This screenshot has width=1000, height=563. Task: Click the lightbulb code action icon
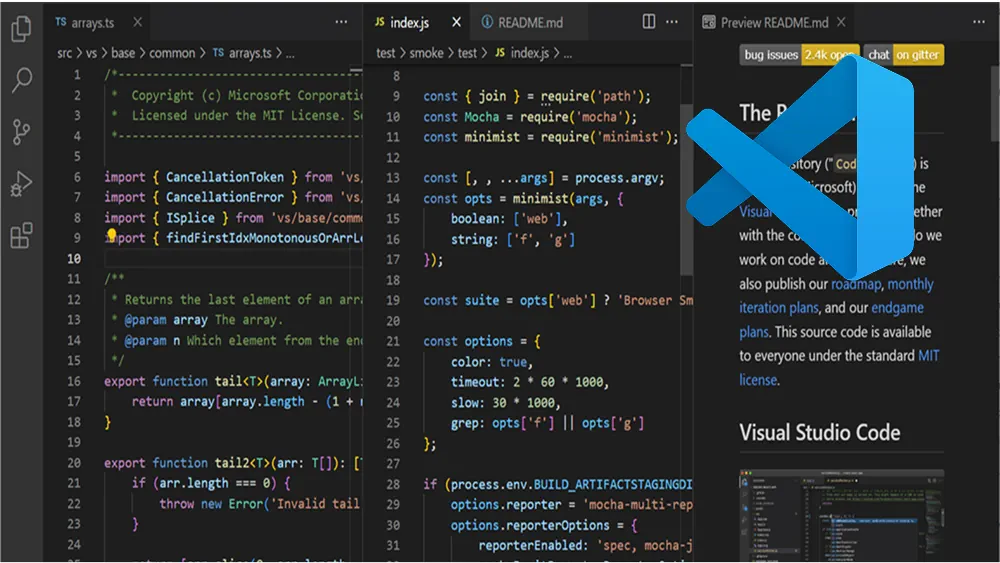pos(112,238)
